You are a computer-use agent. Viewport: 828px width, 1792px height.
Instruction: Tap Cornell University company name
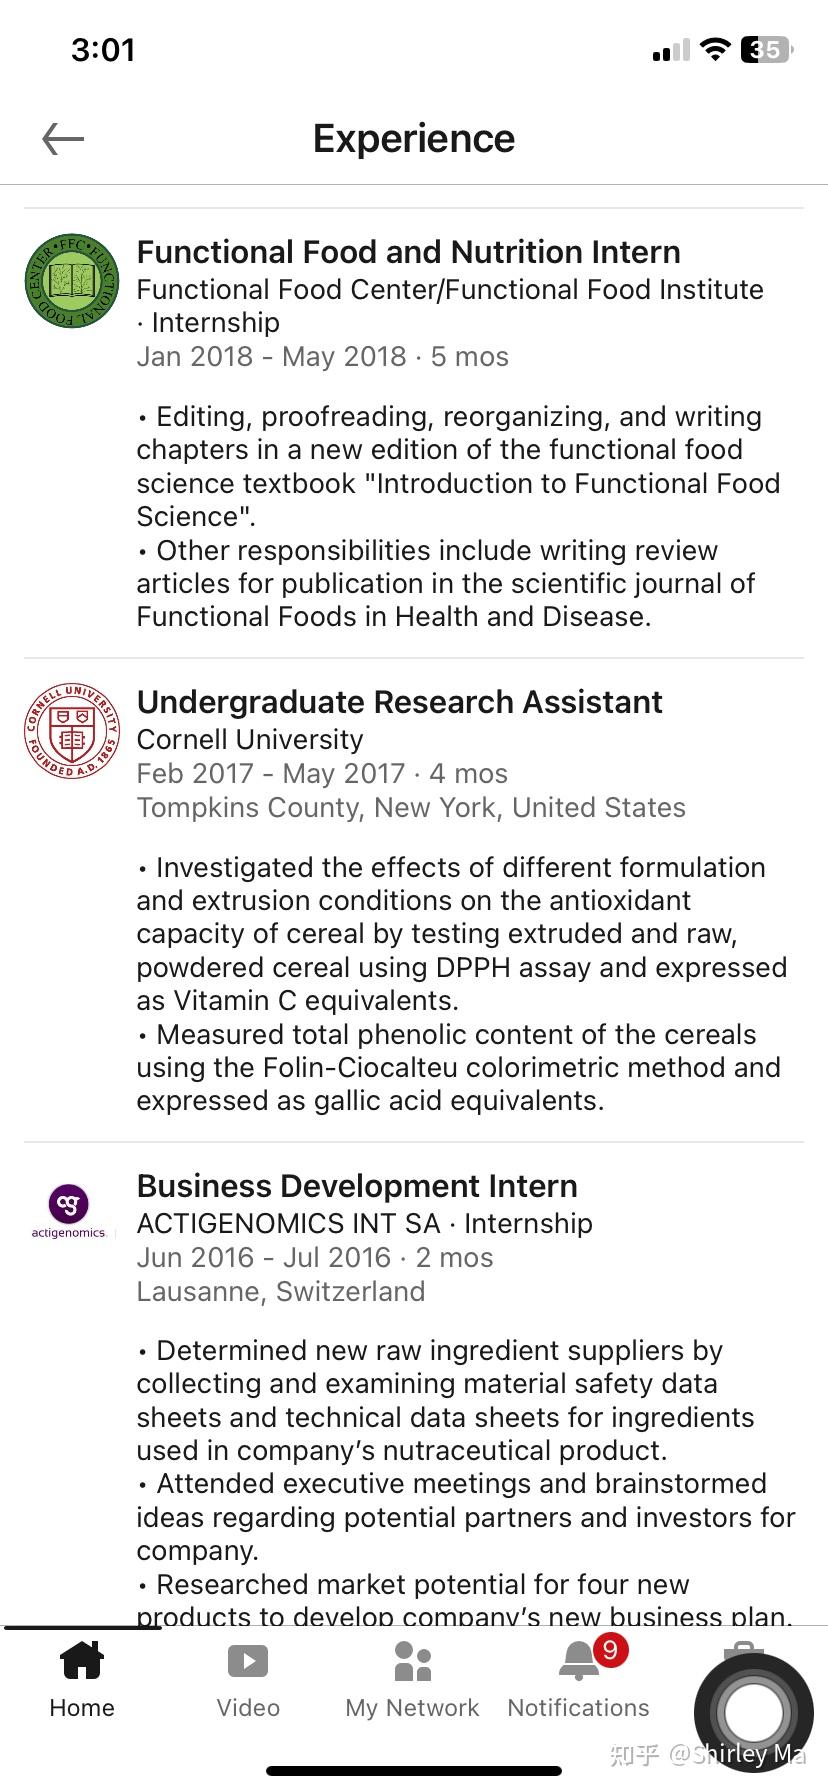[x=250, y=740]
